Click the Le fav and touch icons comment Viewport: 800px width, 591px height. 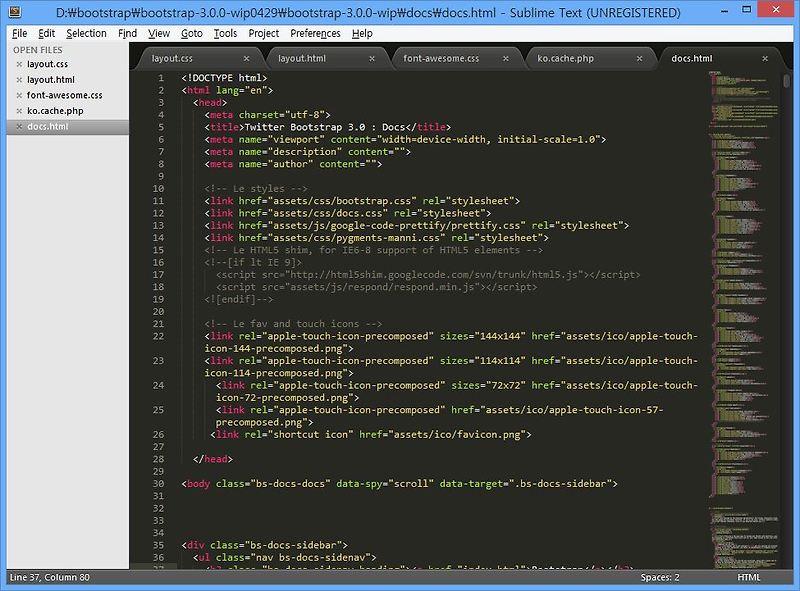[x=293, y=324]
